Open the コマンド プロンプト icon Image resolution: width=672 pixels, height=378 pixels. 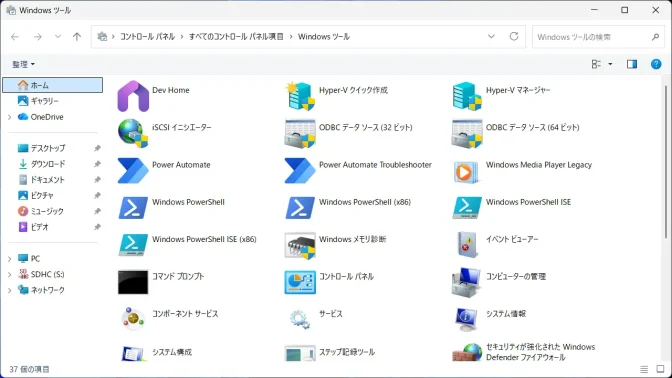pyautogui.click(x=133, y=282)
